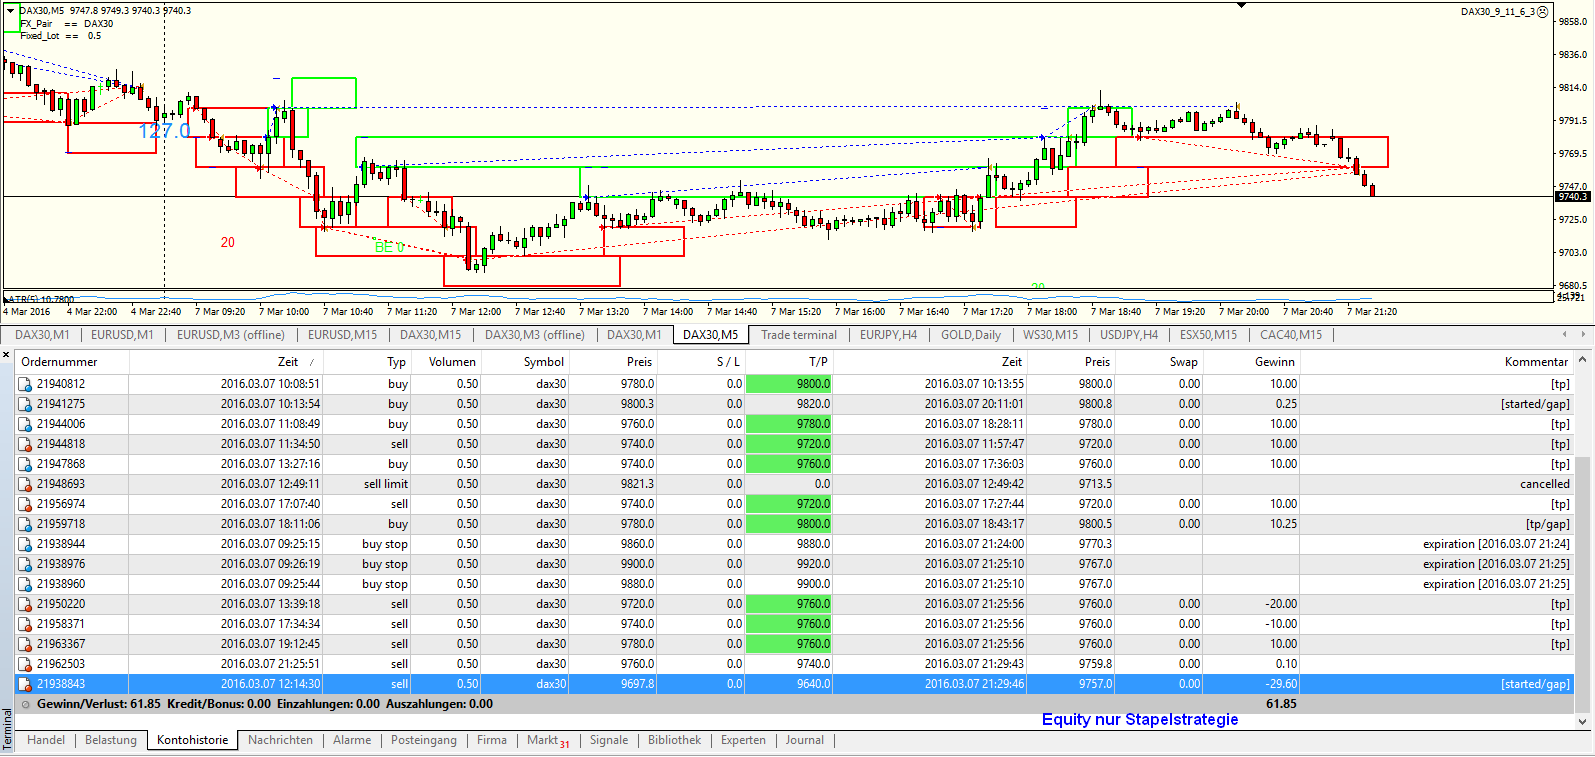Click the Gewinn column header

(1274, 362)
